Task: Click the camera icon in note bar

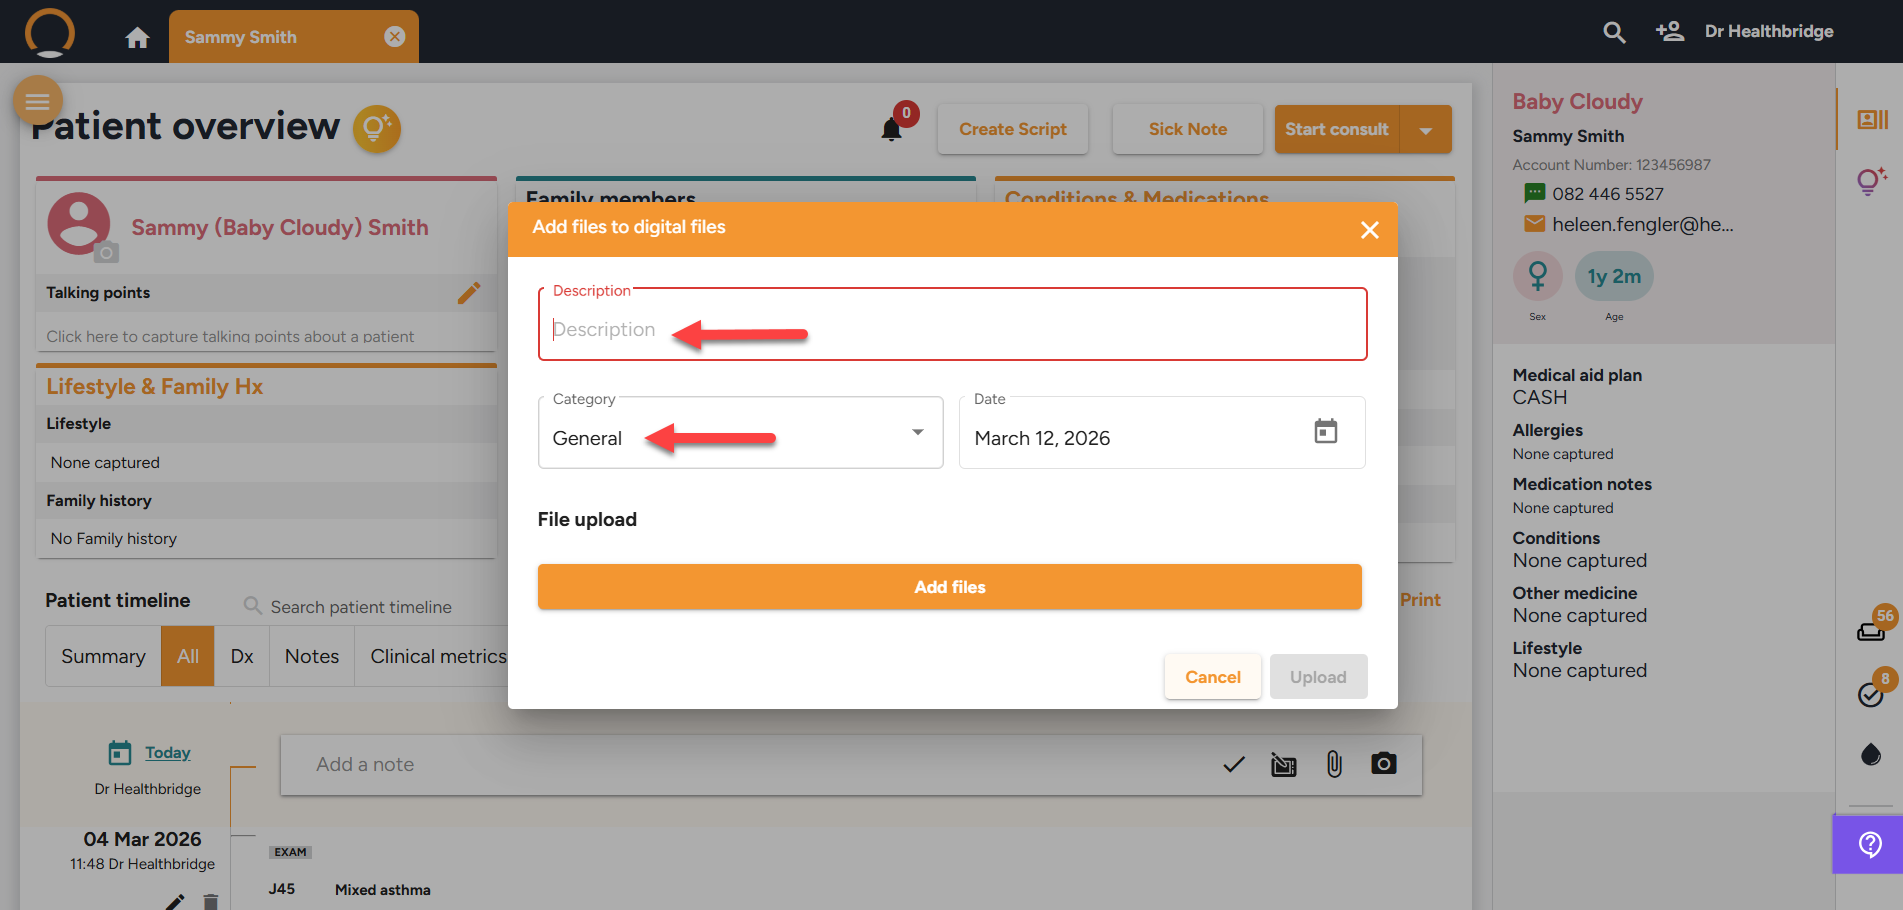Action: pyautogui.click(x=1384, y=764)
